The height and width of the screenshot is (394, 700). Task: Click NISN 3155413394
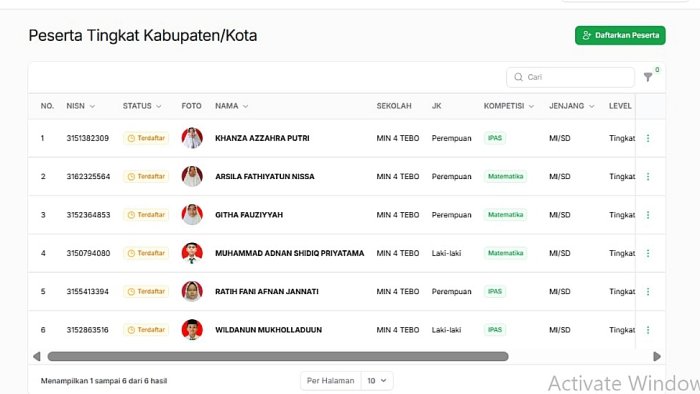coord(88,292)
